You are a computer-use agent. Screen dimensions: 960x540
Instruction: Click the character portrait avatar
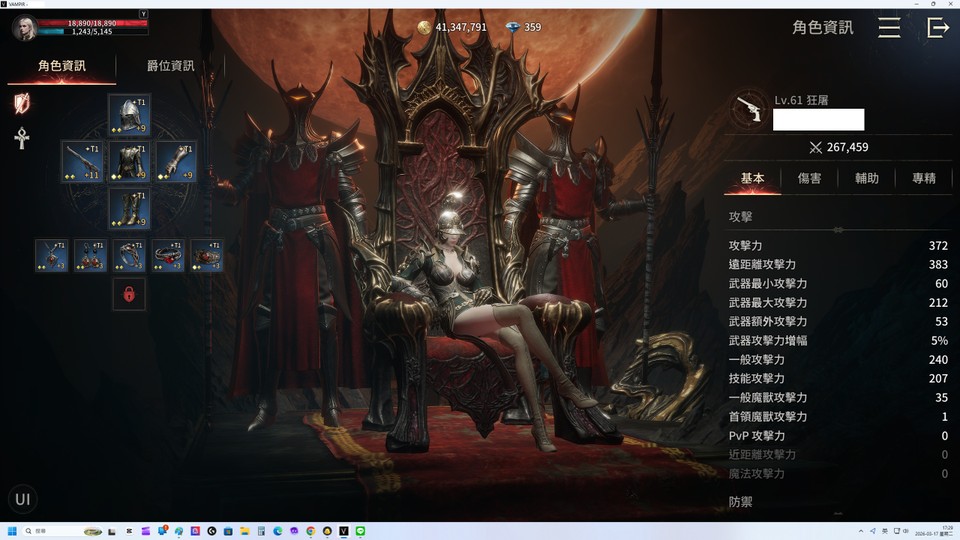(x=24, y=28)
